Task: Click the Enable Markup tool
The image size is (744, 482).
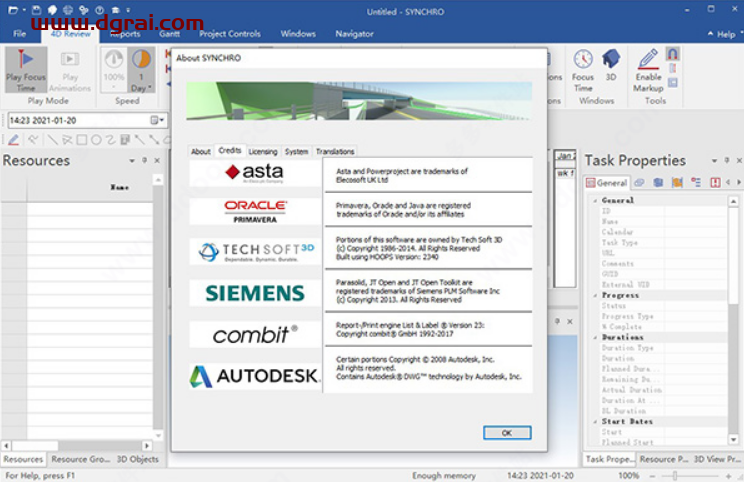Action: pyautogui.click(x=648, y=69)
